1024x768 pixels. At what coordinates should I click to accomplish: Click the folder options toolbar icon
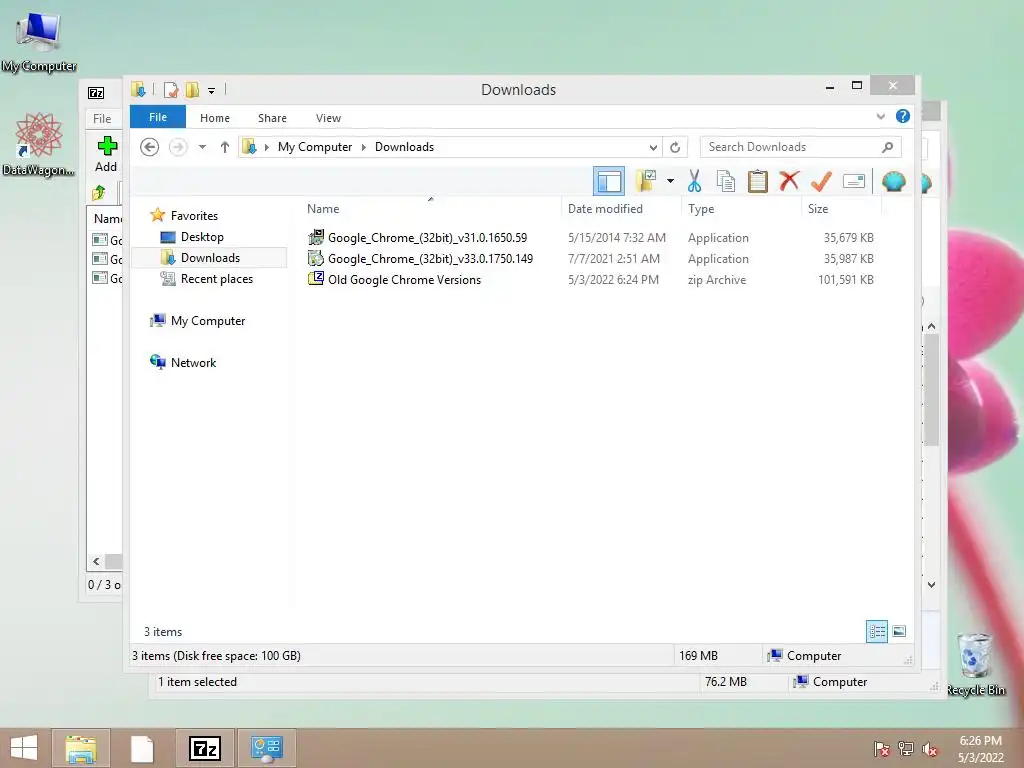click(646, 181)
